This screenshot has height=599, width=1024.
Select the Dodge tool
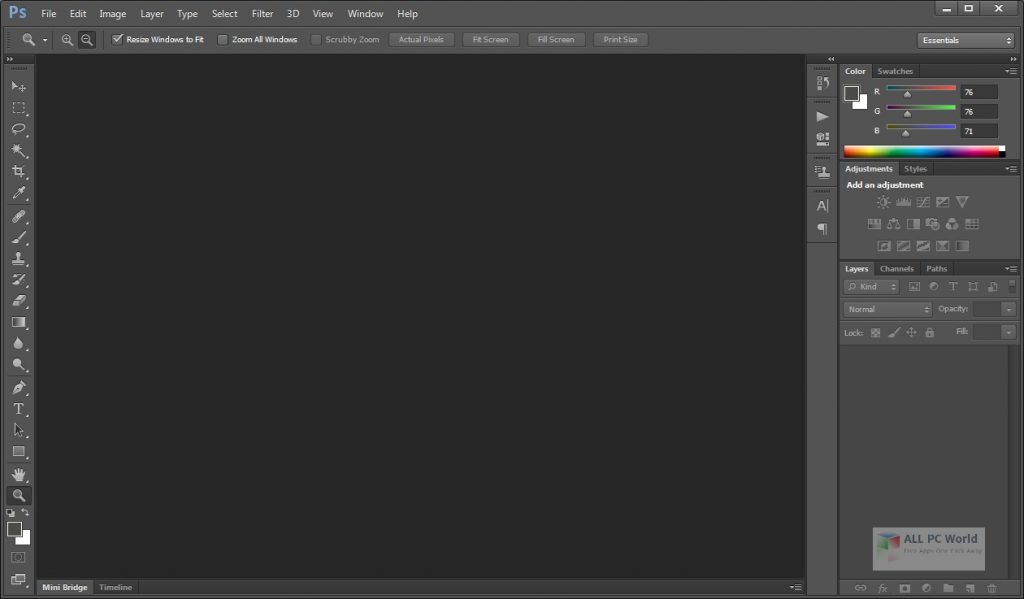18,364
